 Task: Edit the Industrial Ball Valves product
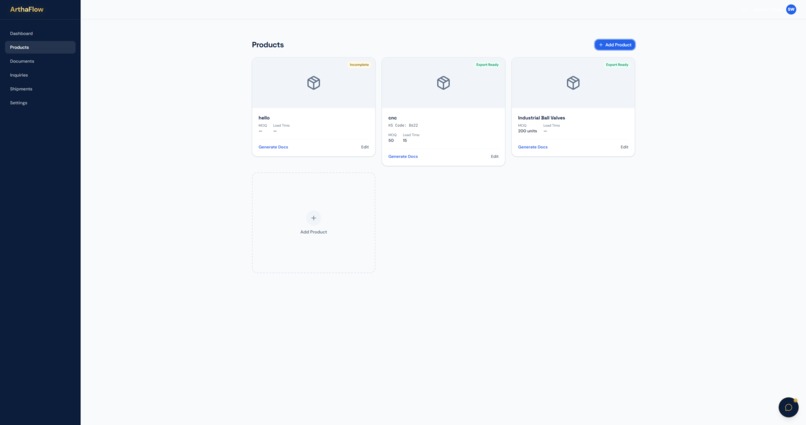(x=624, y=147)
